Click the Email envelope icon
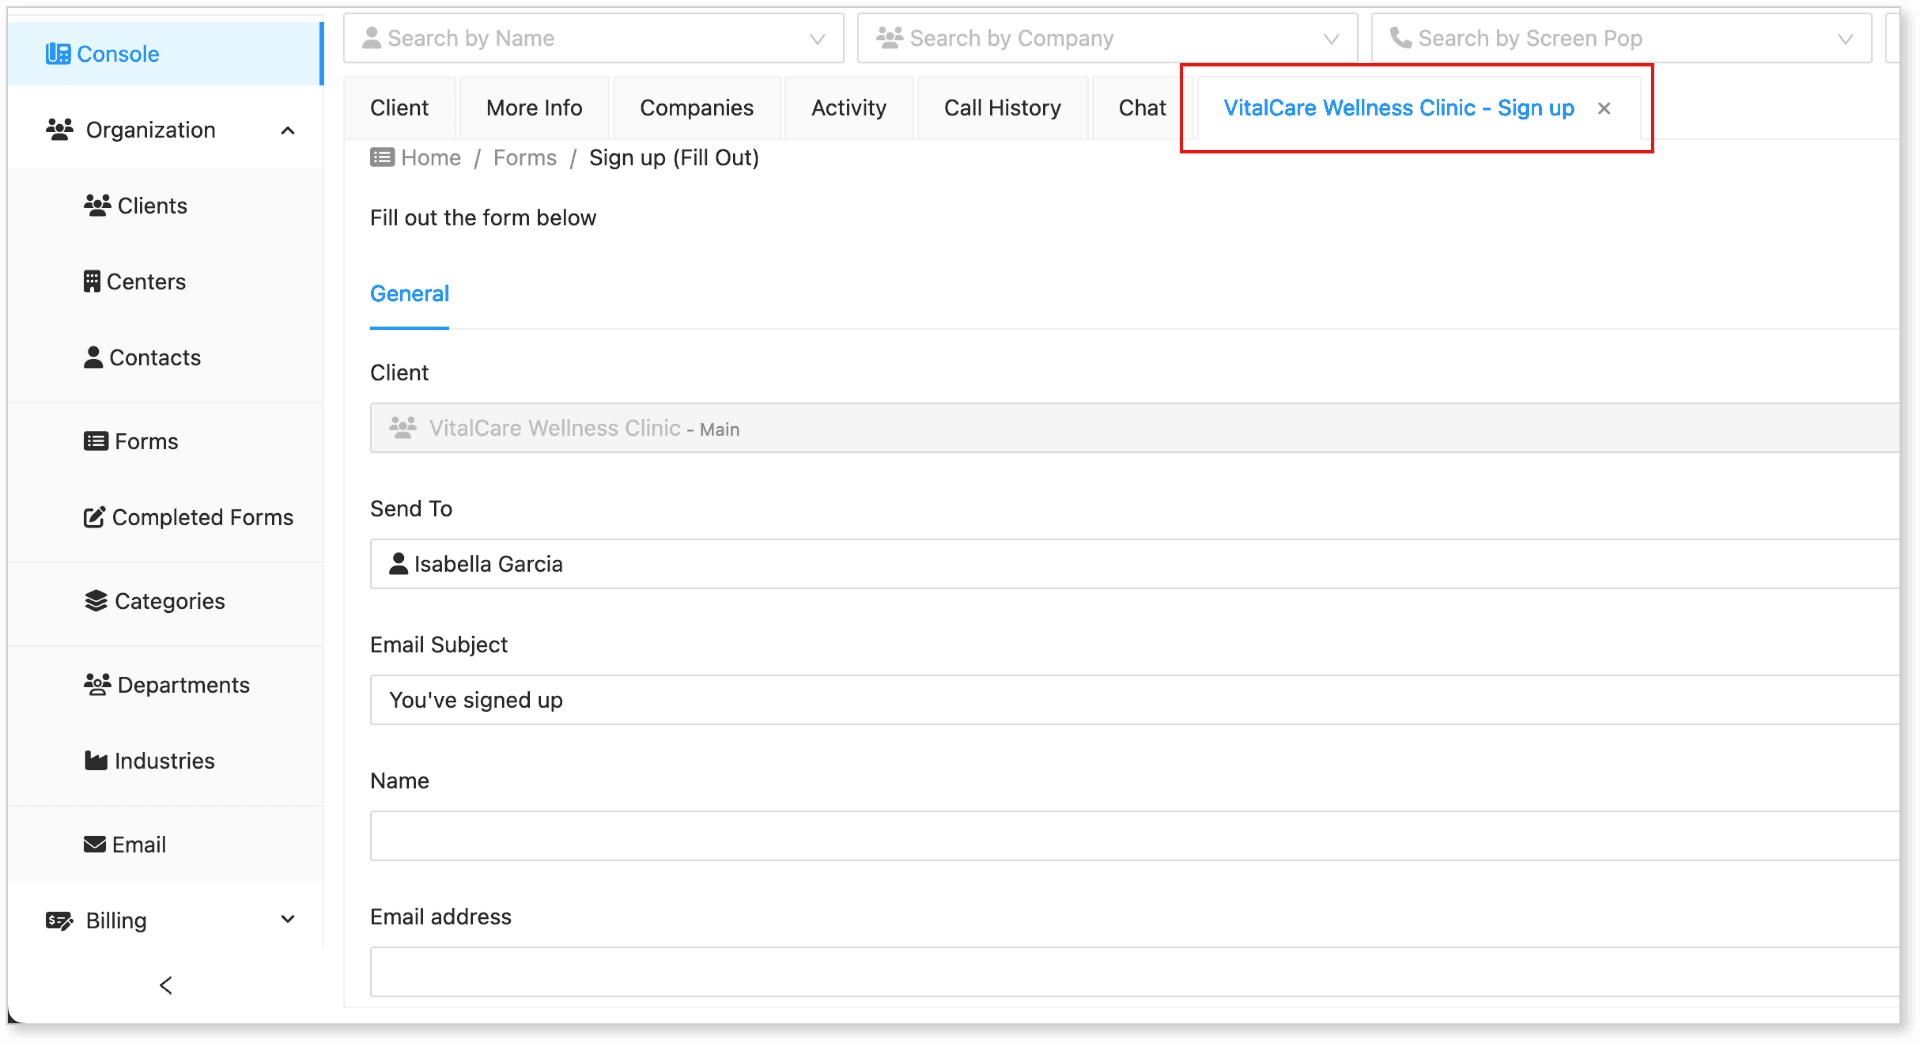This screenshot has width=1920, height=1043. coord(95,845)
